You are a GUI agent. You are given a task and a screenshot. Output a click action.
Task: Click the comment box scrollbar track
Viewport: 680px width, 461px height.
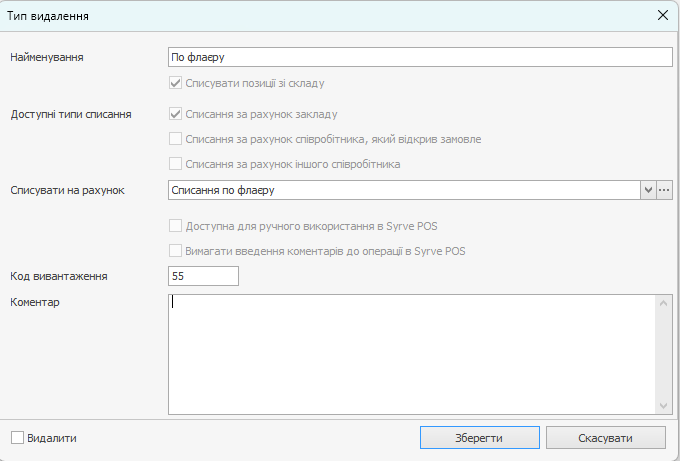(662, 352)
